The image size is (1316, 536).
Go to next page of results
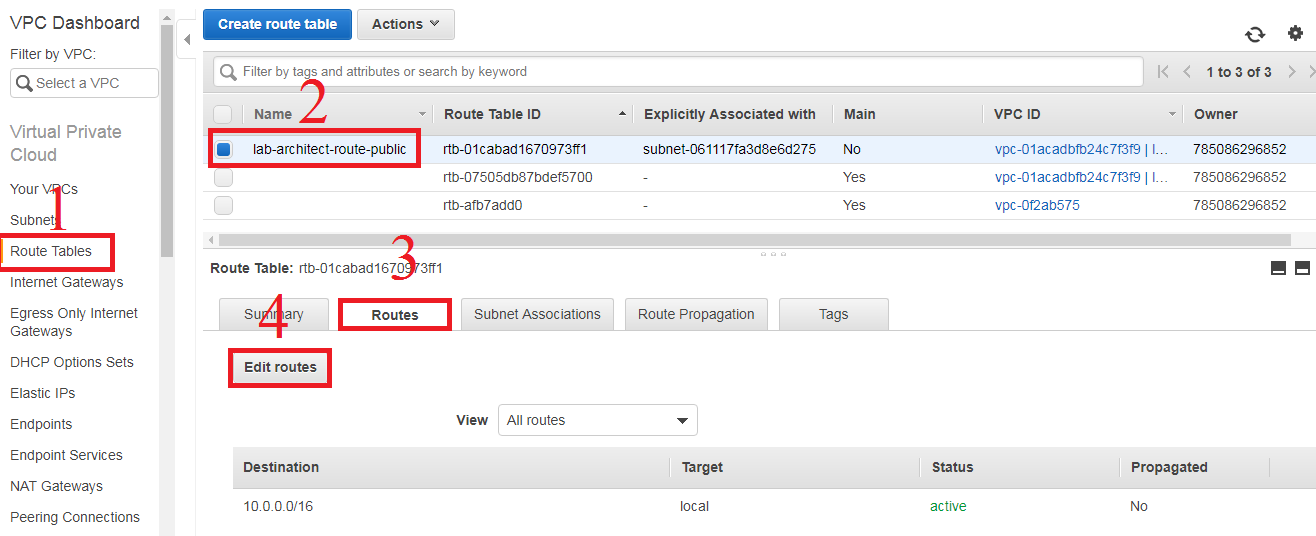click(x=1292, y=72)
